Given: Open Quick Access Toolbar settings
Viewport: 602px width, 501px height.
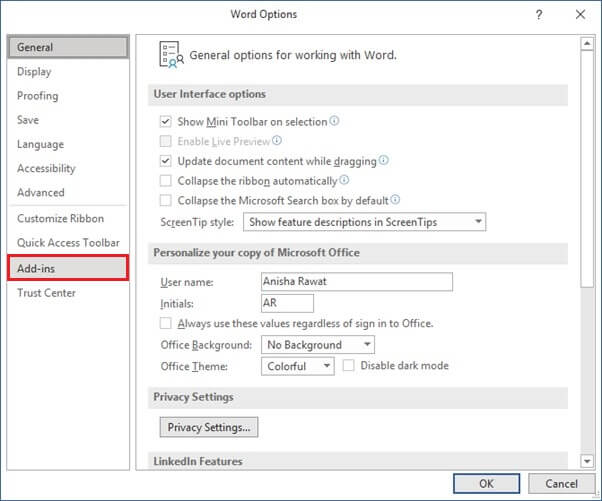Looking at the screenshot, I should (x=68, y=243).
